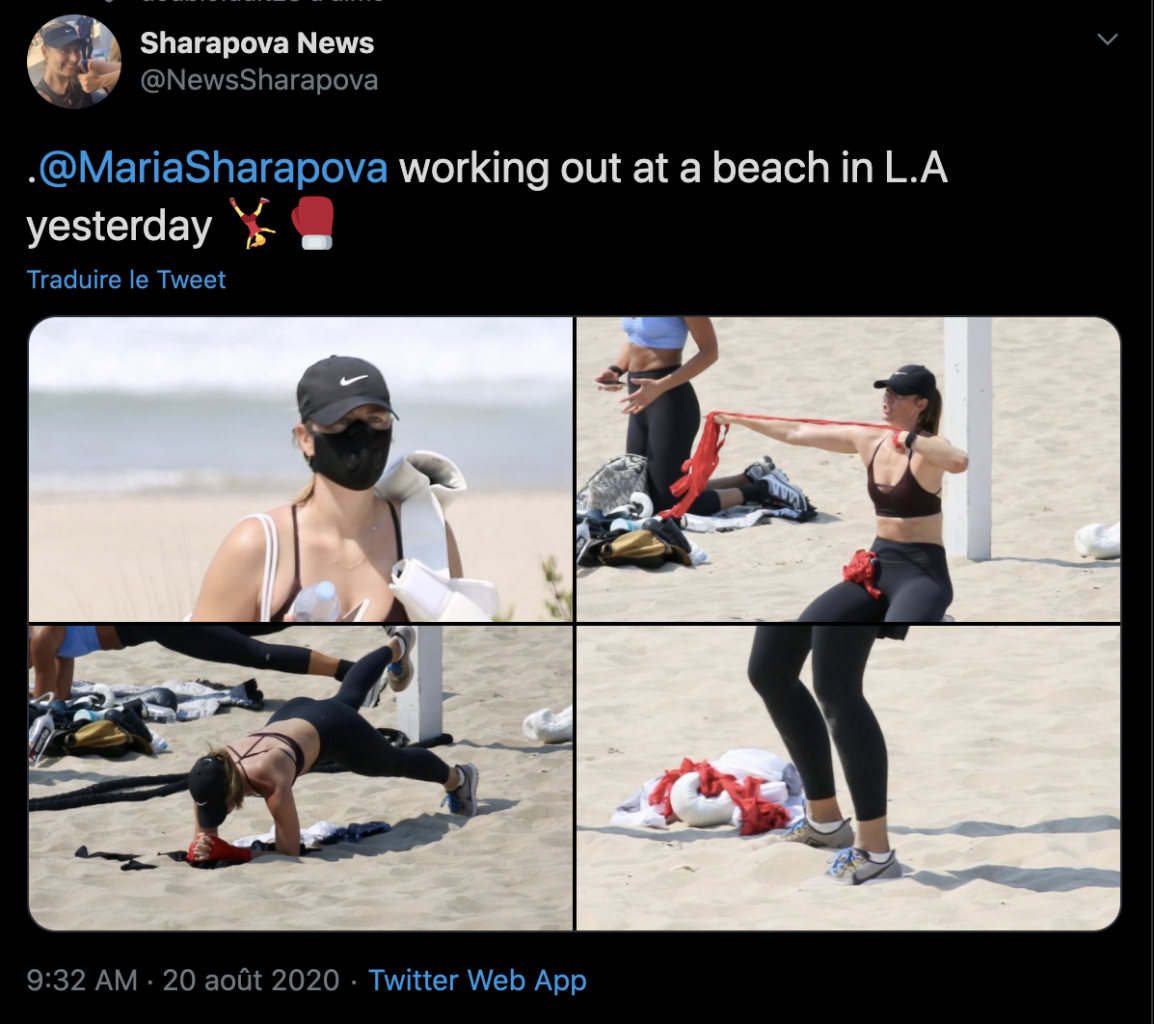Open the squat legs photo thumbnail
The height and width of the screenshot is (1024, 1154).
click(x=848, y=777)
